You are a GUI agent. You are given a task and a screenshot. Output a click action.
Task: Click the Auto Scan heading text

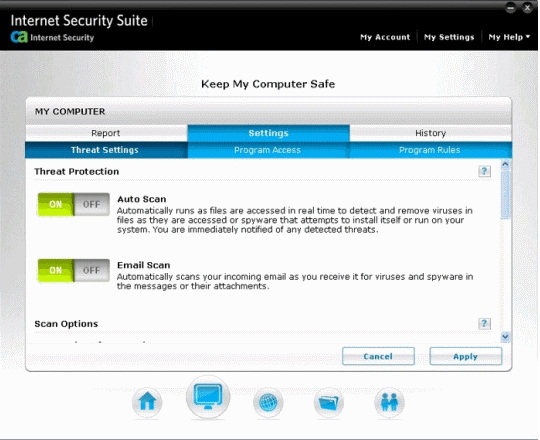click(x=142, y=199)
